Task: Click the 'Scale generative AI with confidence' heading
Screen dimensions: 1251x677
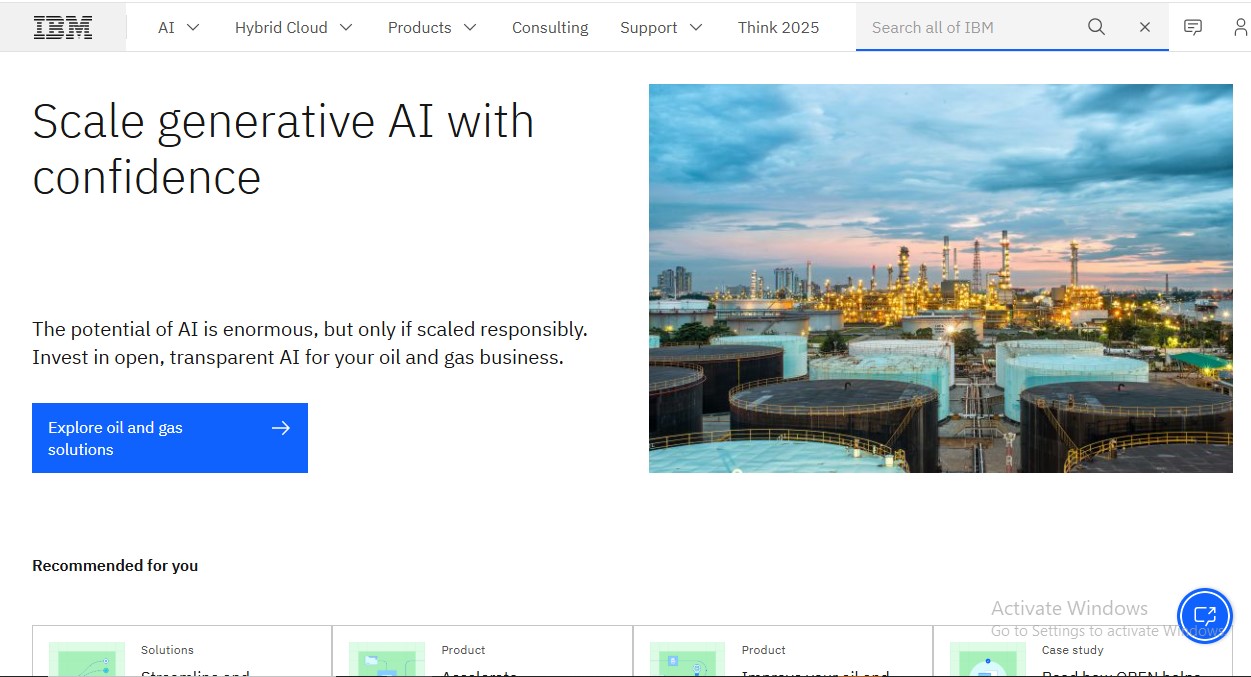Action: pyautogui.click(x=283, y=149)
